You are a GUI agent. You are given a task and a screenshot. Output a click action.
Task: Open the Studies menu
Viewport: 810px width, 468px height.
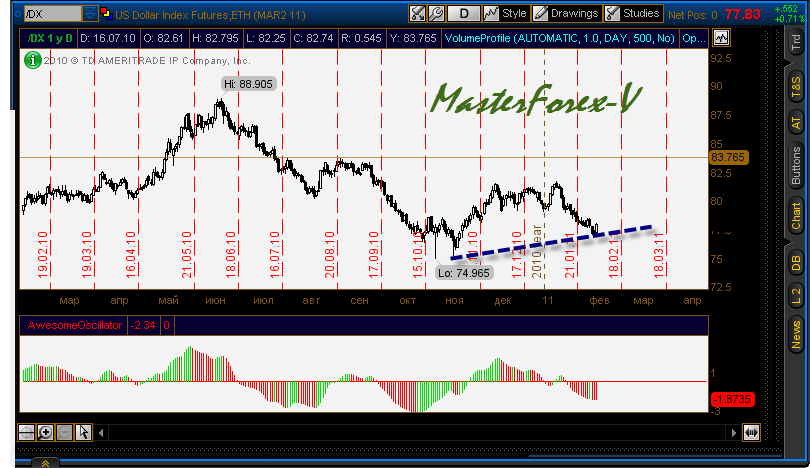633,13
